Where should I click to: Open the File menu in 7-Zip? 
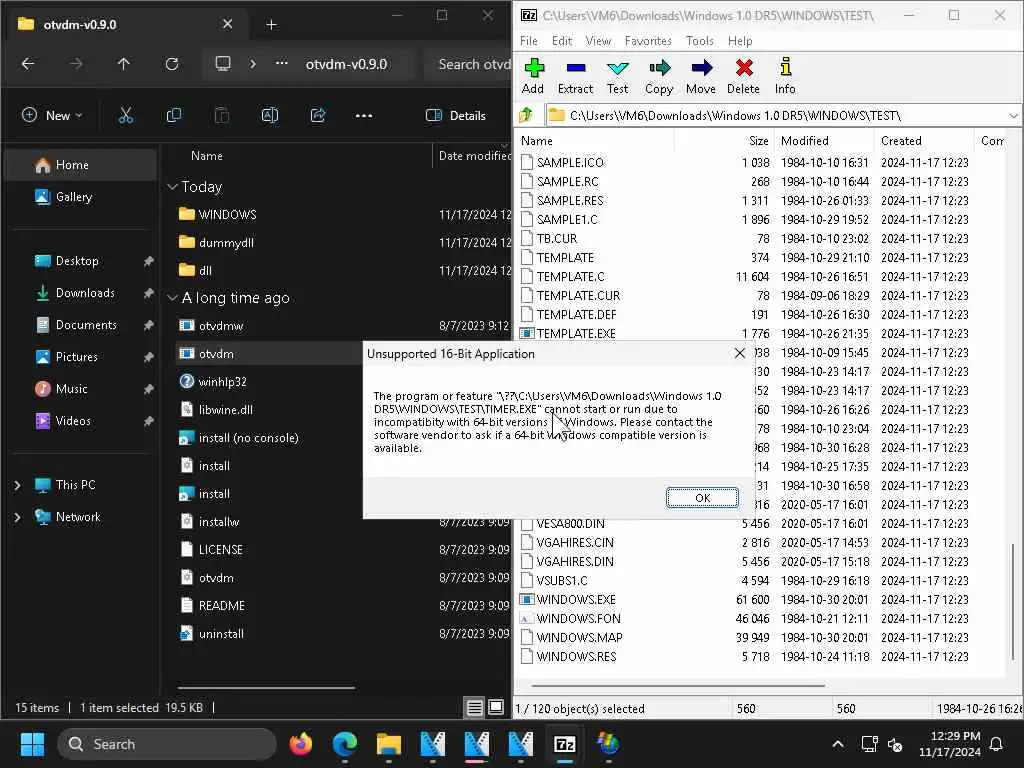point(528,40)
